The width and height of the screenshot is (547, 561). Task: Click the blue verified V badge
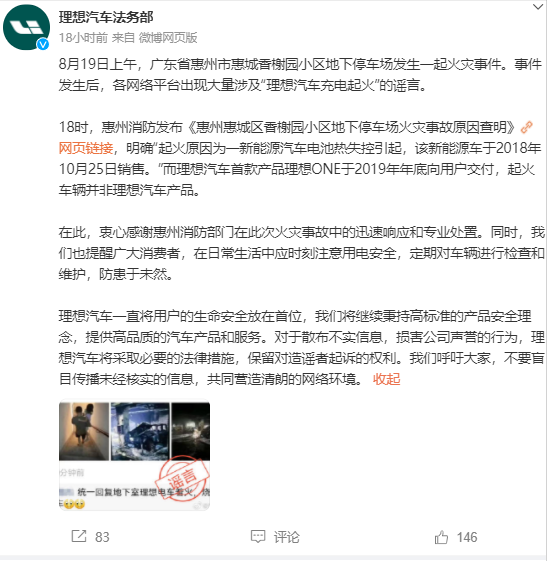pyautogui.click(x=43, y=44)
